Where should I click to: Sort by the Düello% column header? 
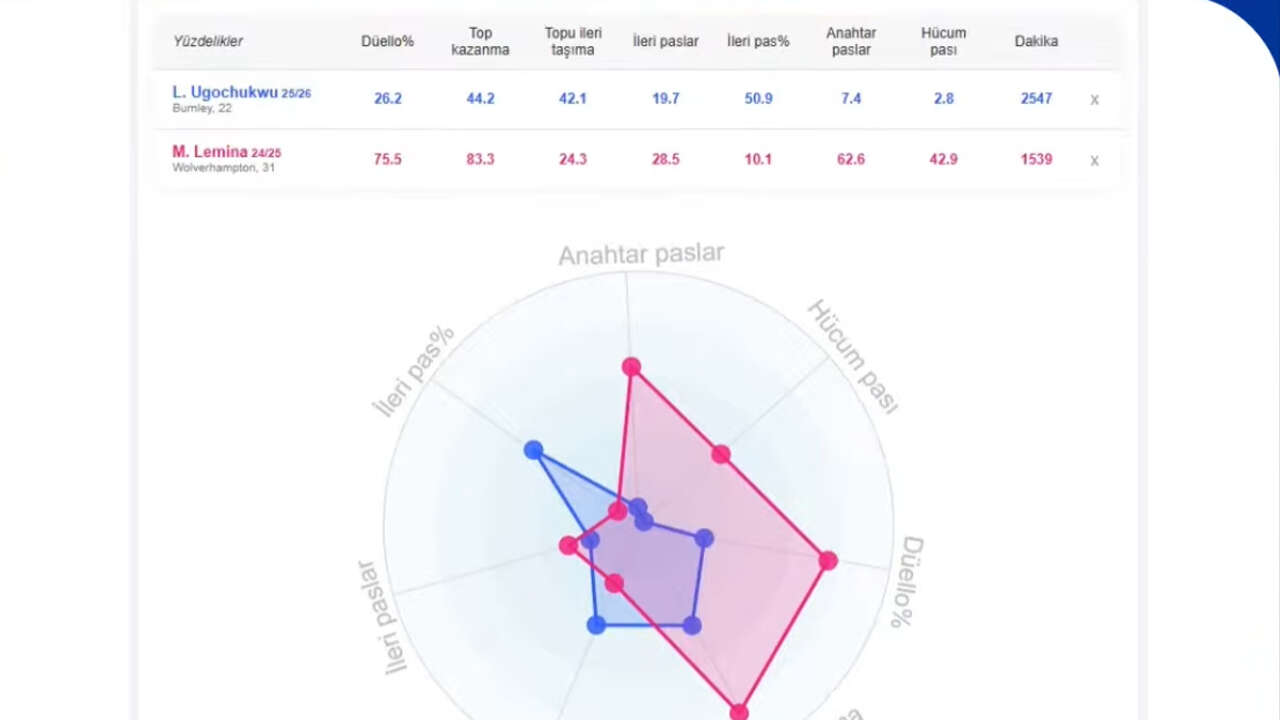coord(387,41)
